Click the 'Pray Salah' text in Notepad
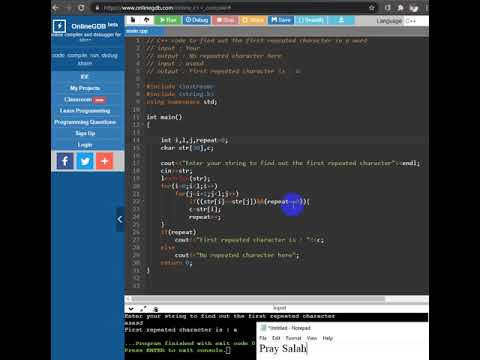Screen dimensions: 480x360 tap(283, 349)
